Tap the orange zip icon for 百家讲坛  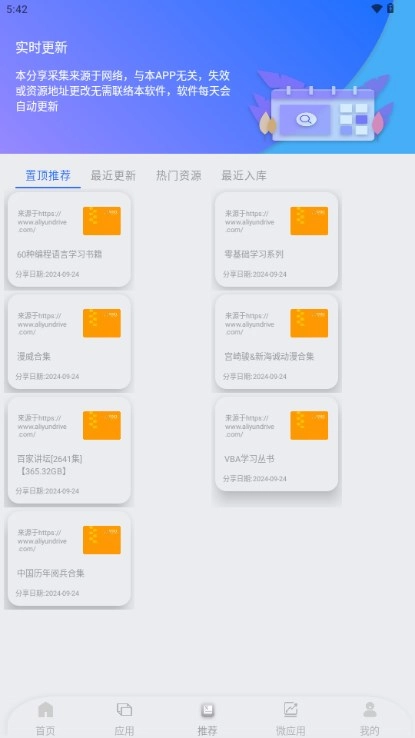pyautogui.click(x=102, y=425)
